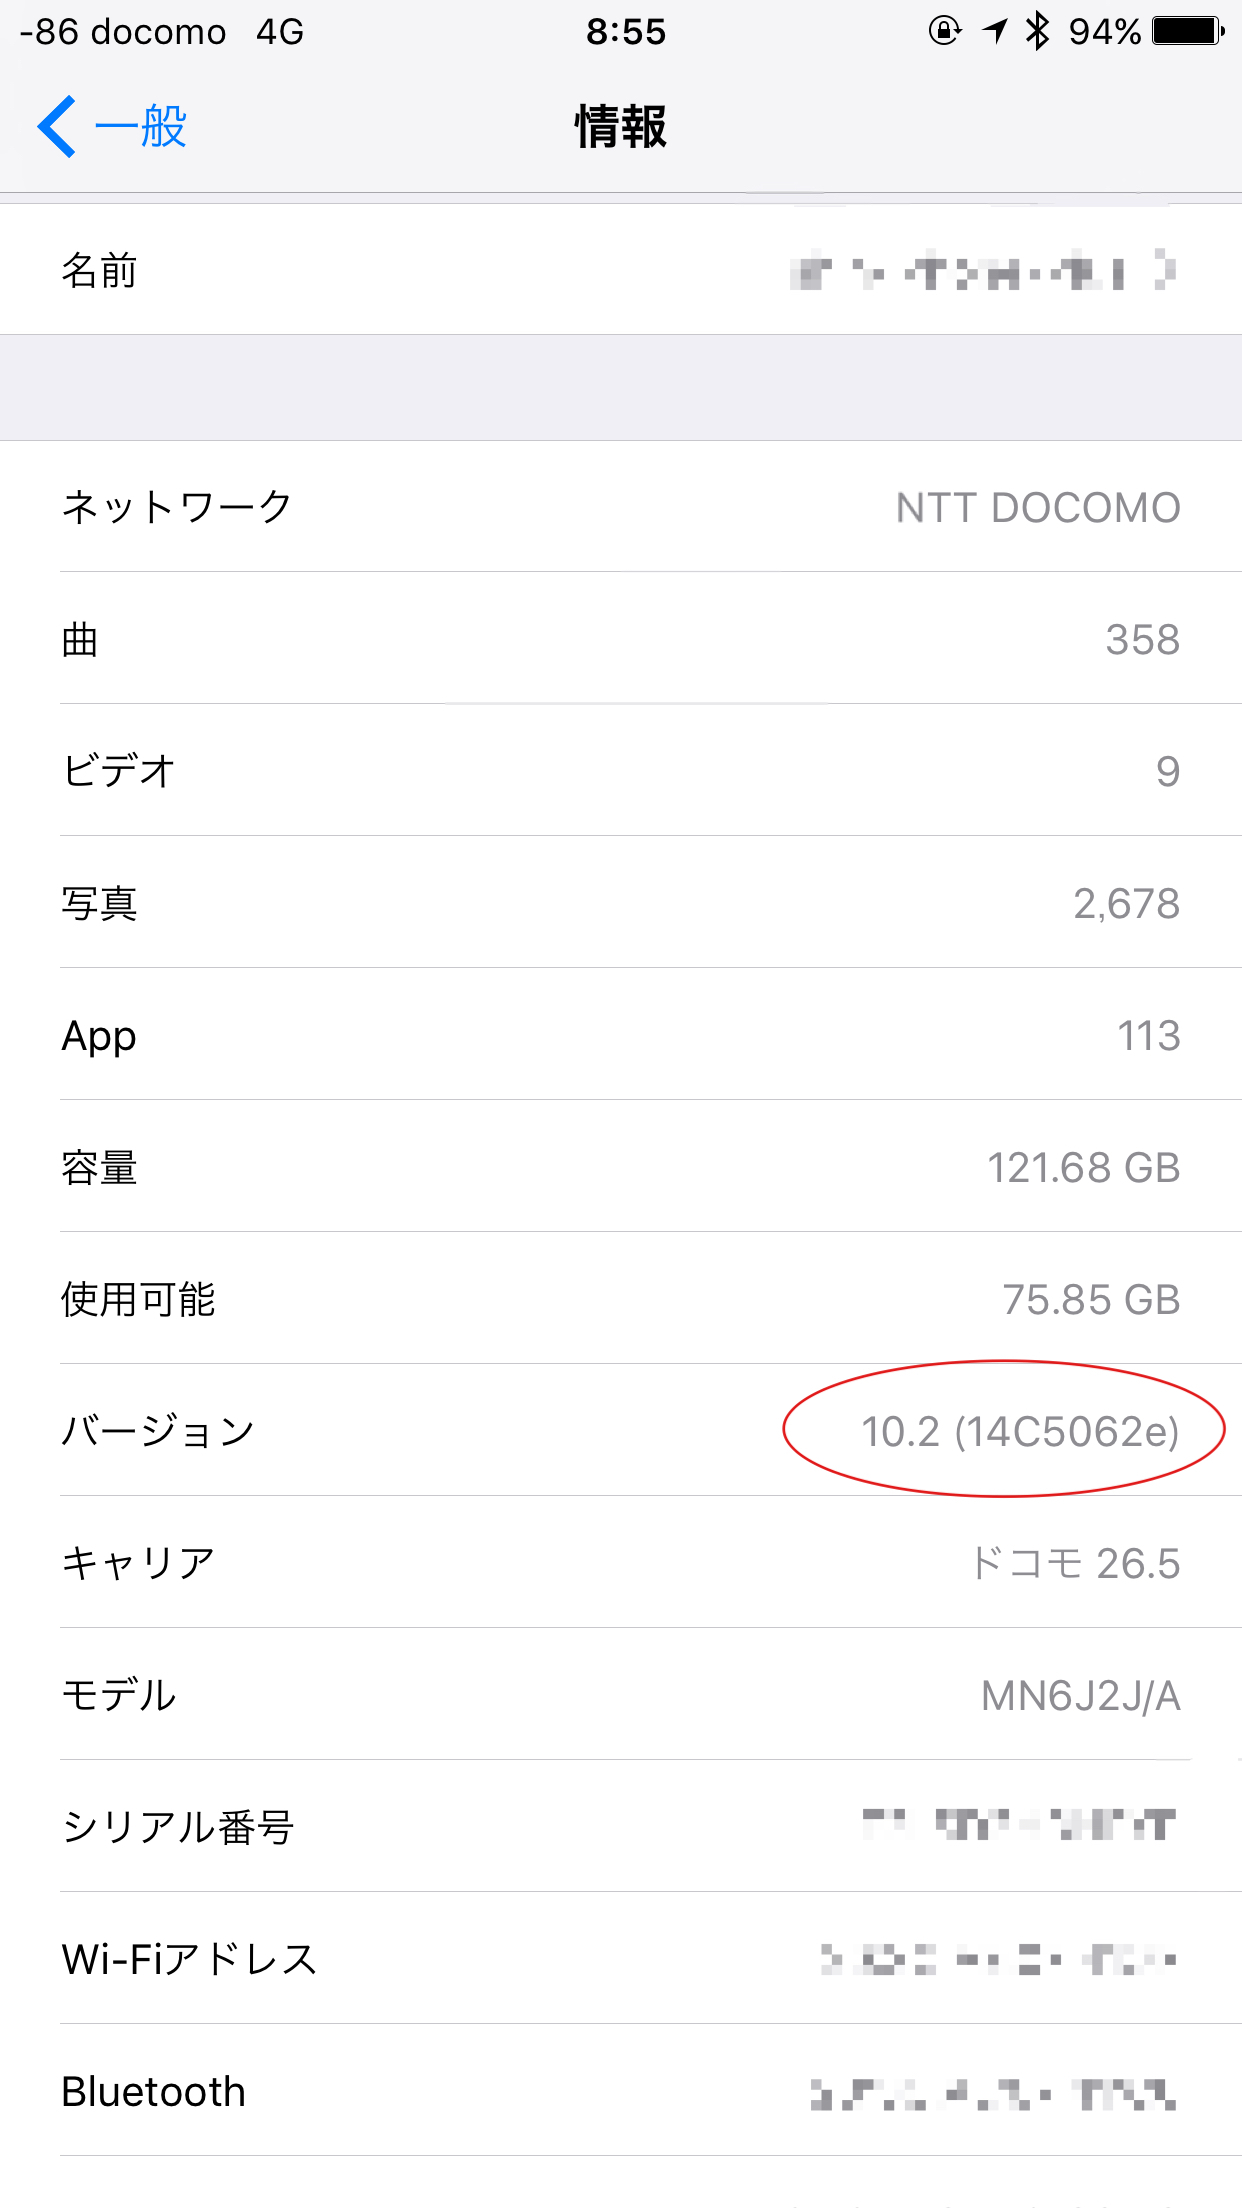Tap the App count row
Screen dimensions: 1242x2208
[x=621, y=1035]
